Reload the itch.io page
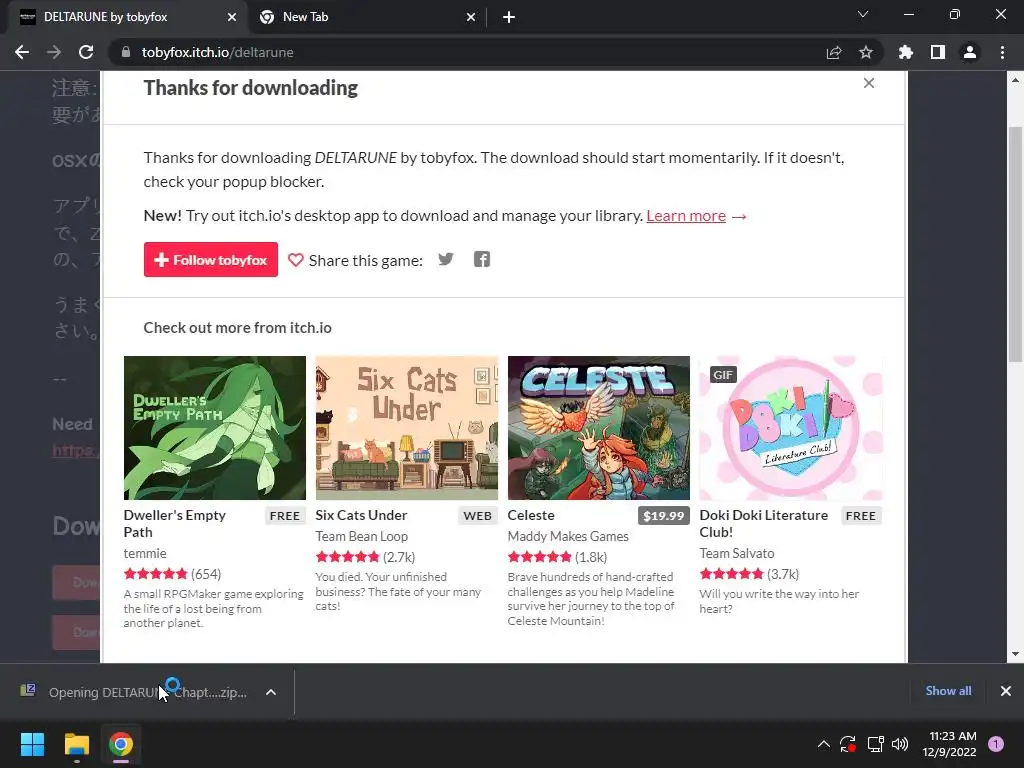The width and height of the screenshot is (1024, 768). coord(86,52)
